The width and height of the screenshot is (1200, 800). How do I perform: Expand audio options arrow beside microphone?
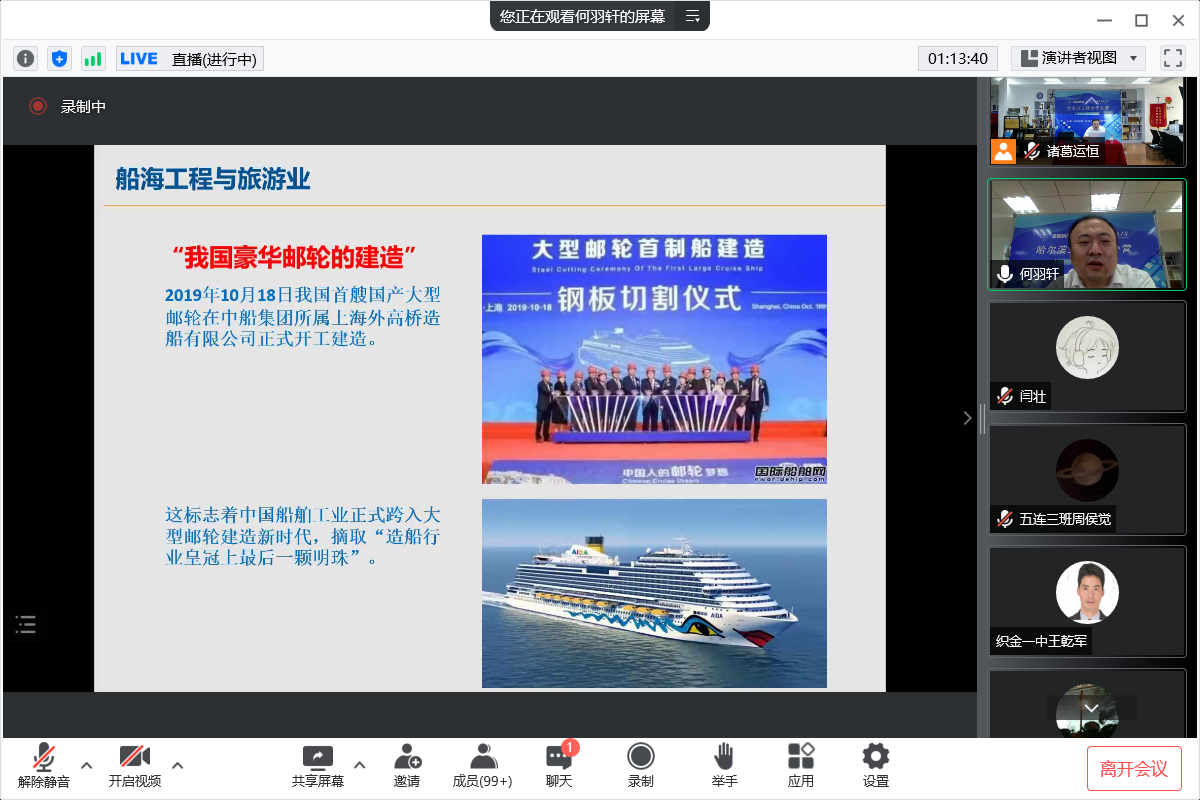click(86, 766)
